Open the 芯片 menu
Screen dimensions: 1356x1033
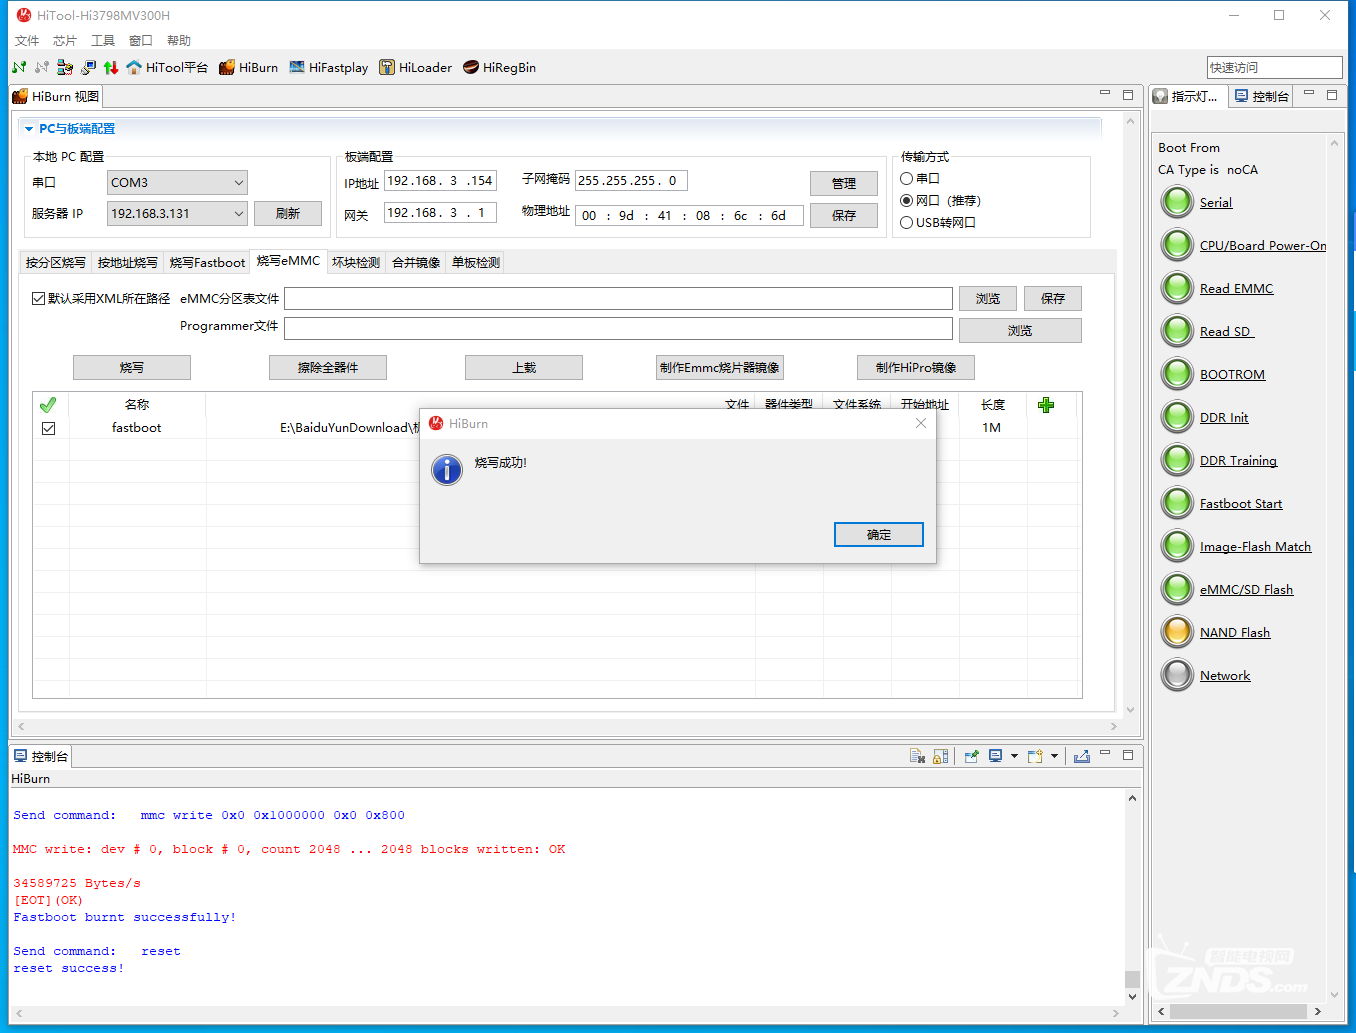65,40
